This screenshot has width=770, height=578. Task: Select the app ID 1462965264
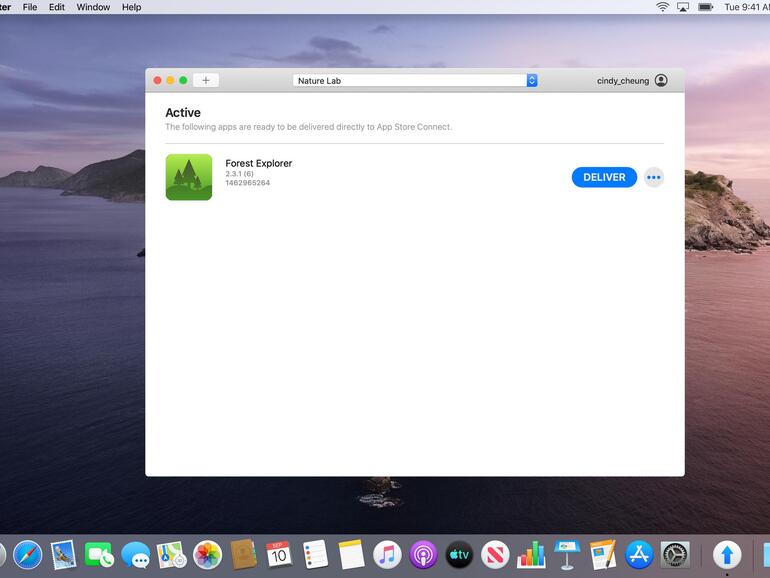point(248,183)
